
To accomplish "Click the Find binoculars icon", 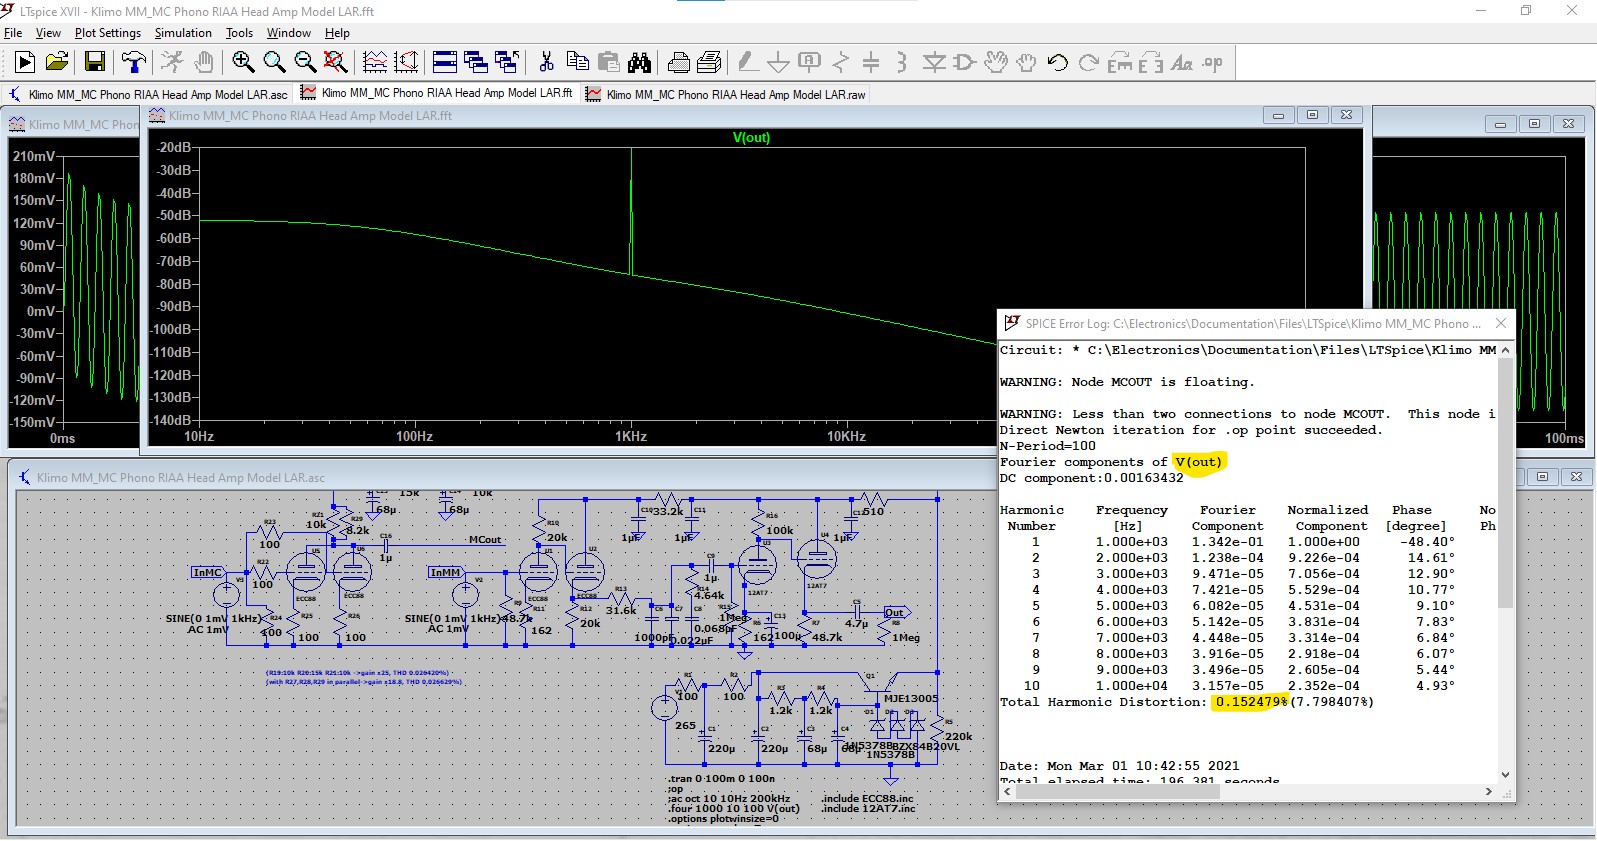I will (x=639, y=63).
